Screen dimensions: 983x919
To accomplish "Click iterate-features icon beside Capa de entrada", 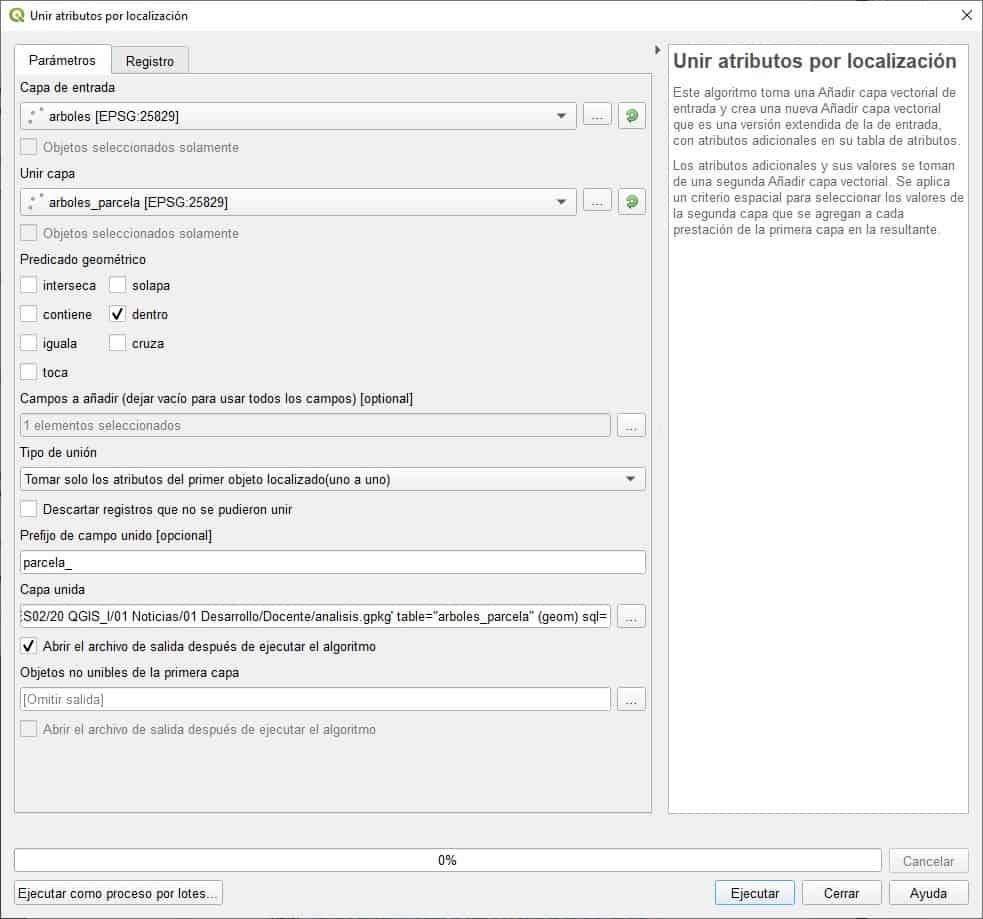I will point(631,116).
